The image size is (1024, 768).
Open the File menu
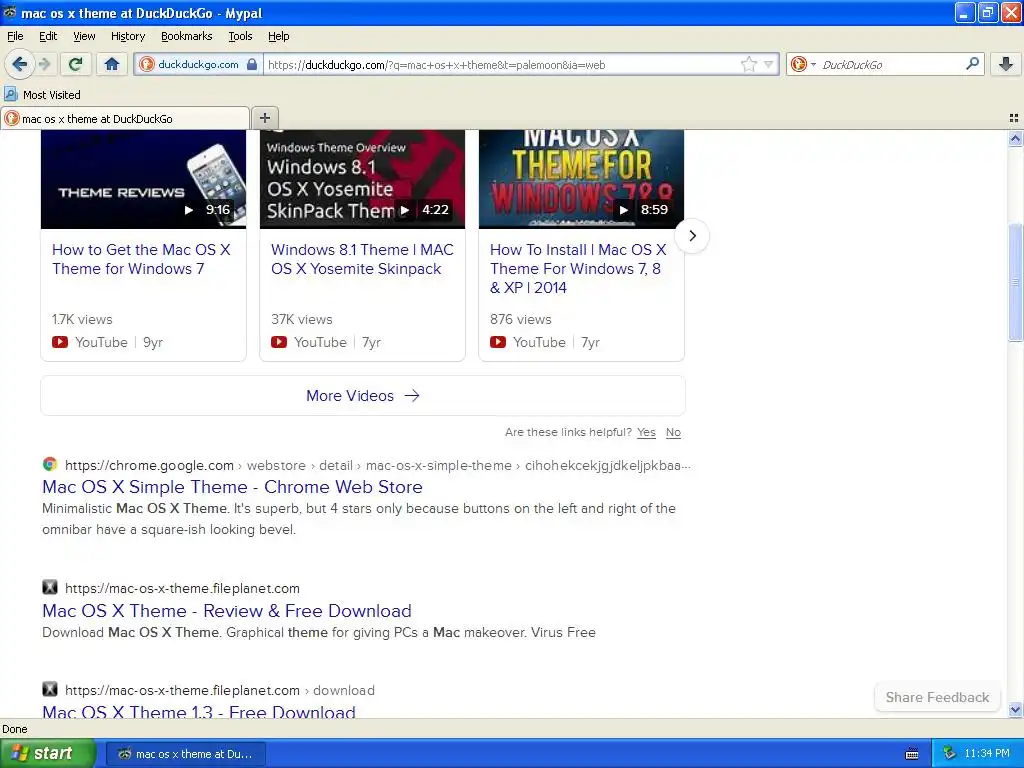click(x=15, y=36)
